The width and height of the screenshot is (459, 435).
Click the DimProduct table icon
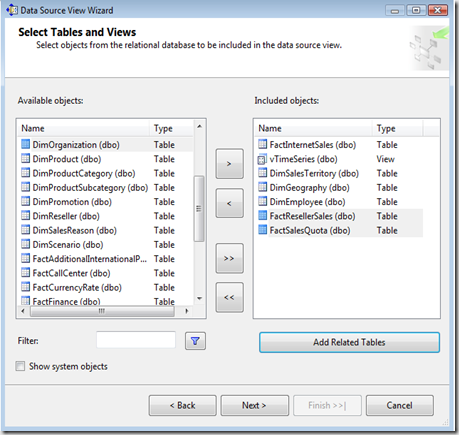pyautogui.click(x=26, y=158)
